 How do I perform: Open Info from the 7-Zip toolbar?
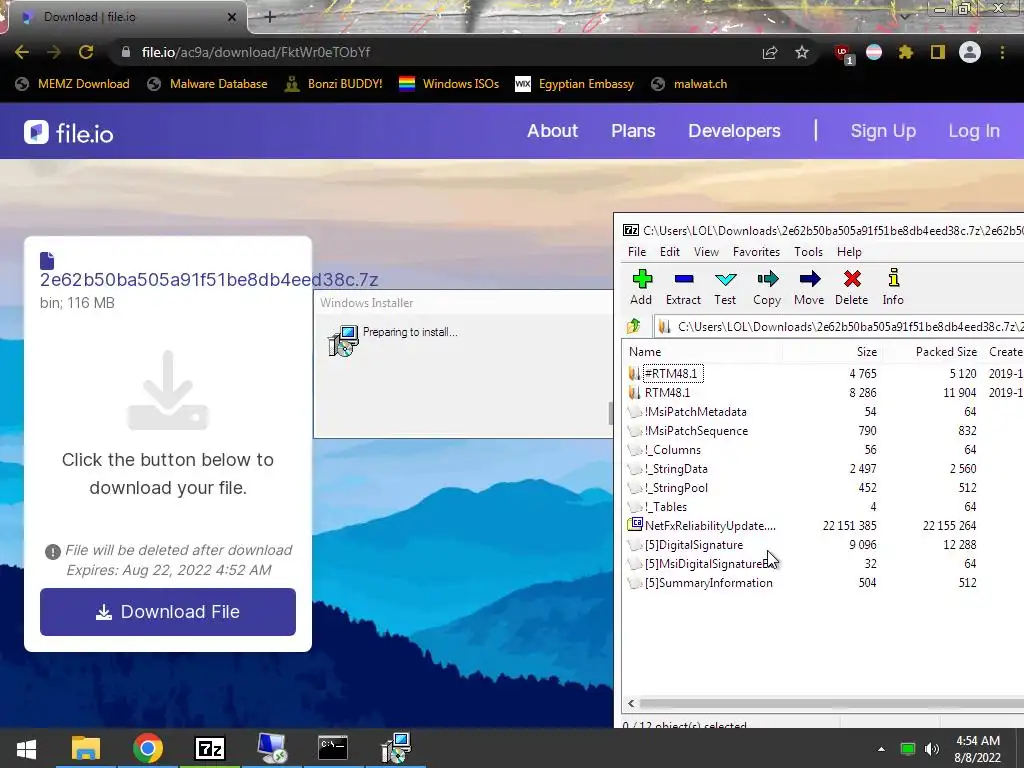(x=893, y=288)
